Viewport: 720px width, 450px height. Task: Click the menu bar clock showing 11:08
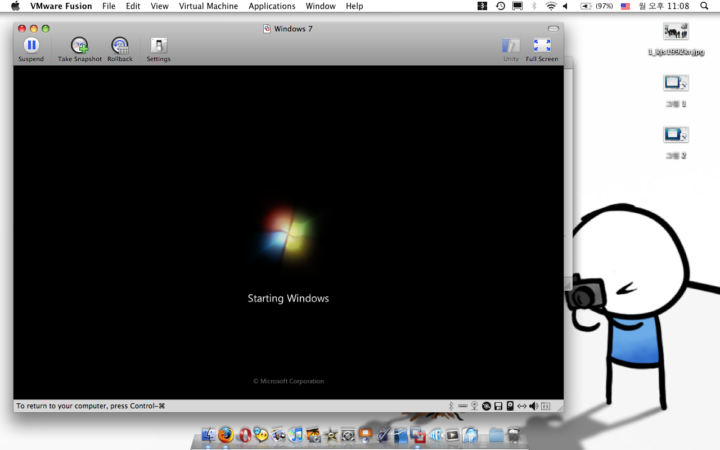tap(664, 6)
